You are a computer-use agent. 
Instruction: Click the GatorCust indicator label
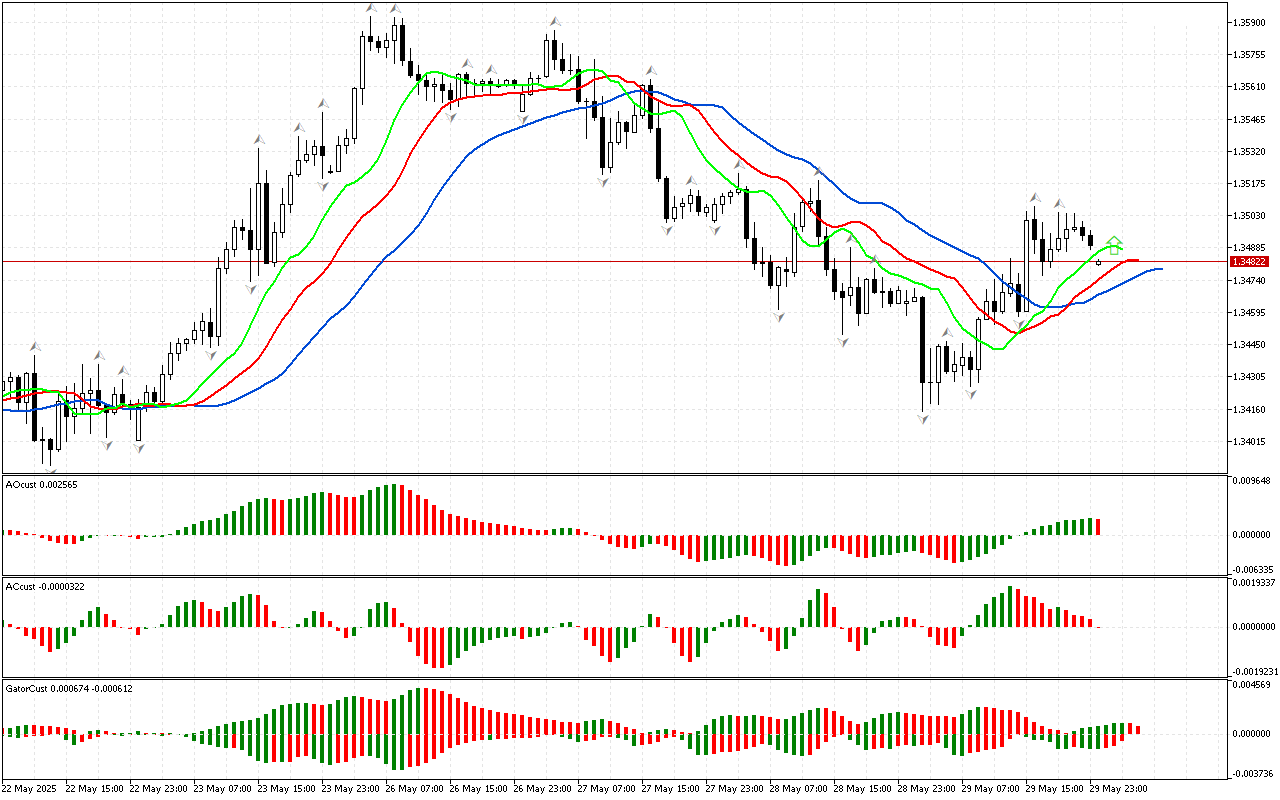pyautogui.click(x=70, y=688)
